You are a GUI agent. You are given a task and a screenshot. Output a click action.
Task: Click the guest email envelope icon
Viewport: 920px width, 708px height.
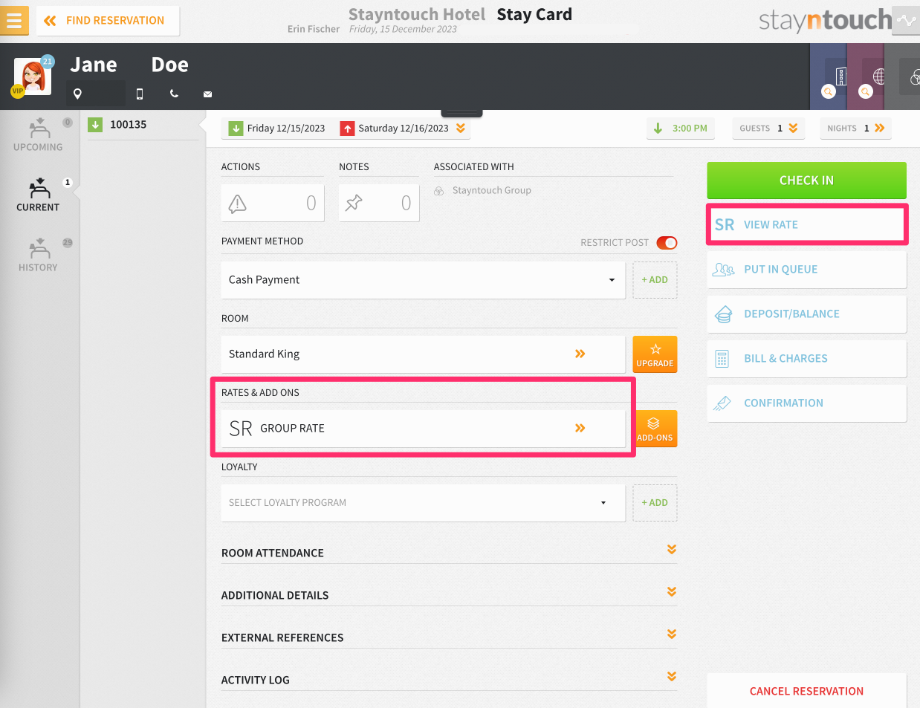coord(208,94)
